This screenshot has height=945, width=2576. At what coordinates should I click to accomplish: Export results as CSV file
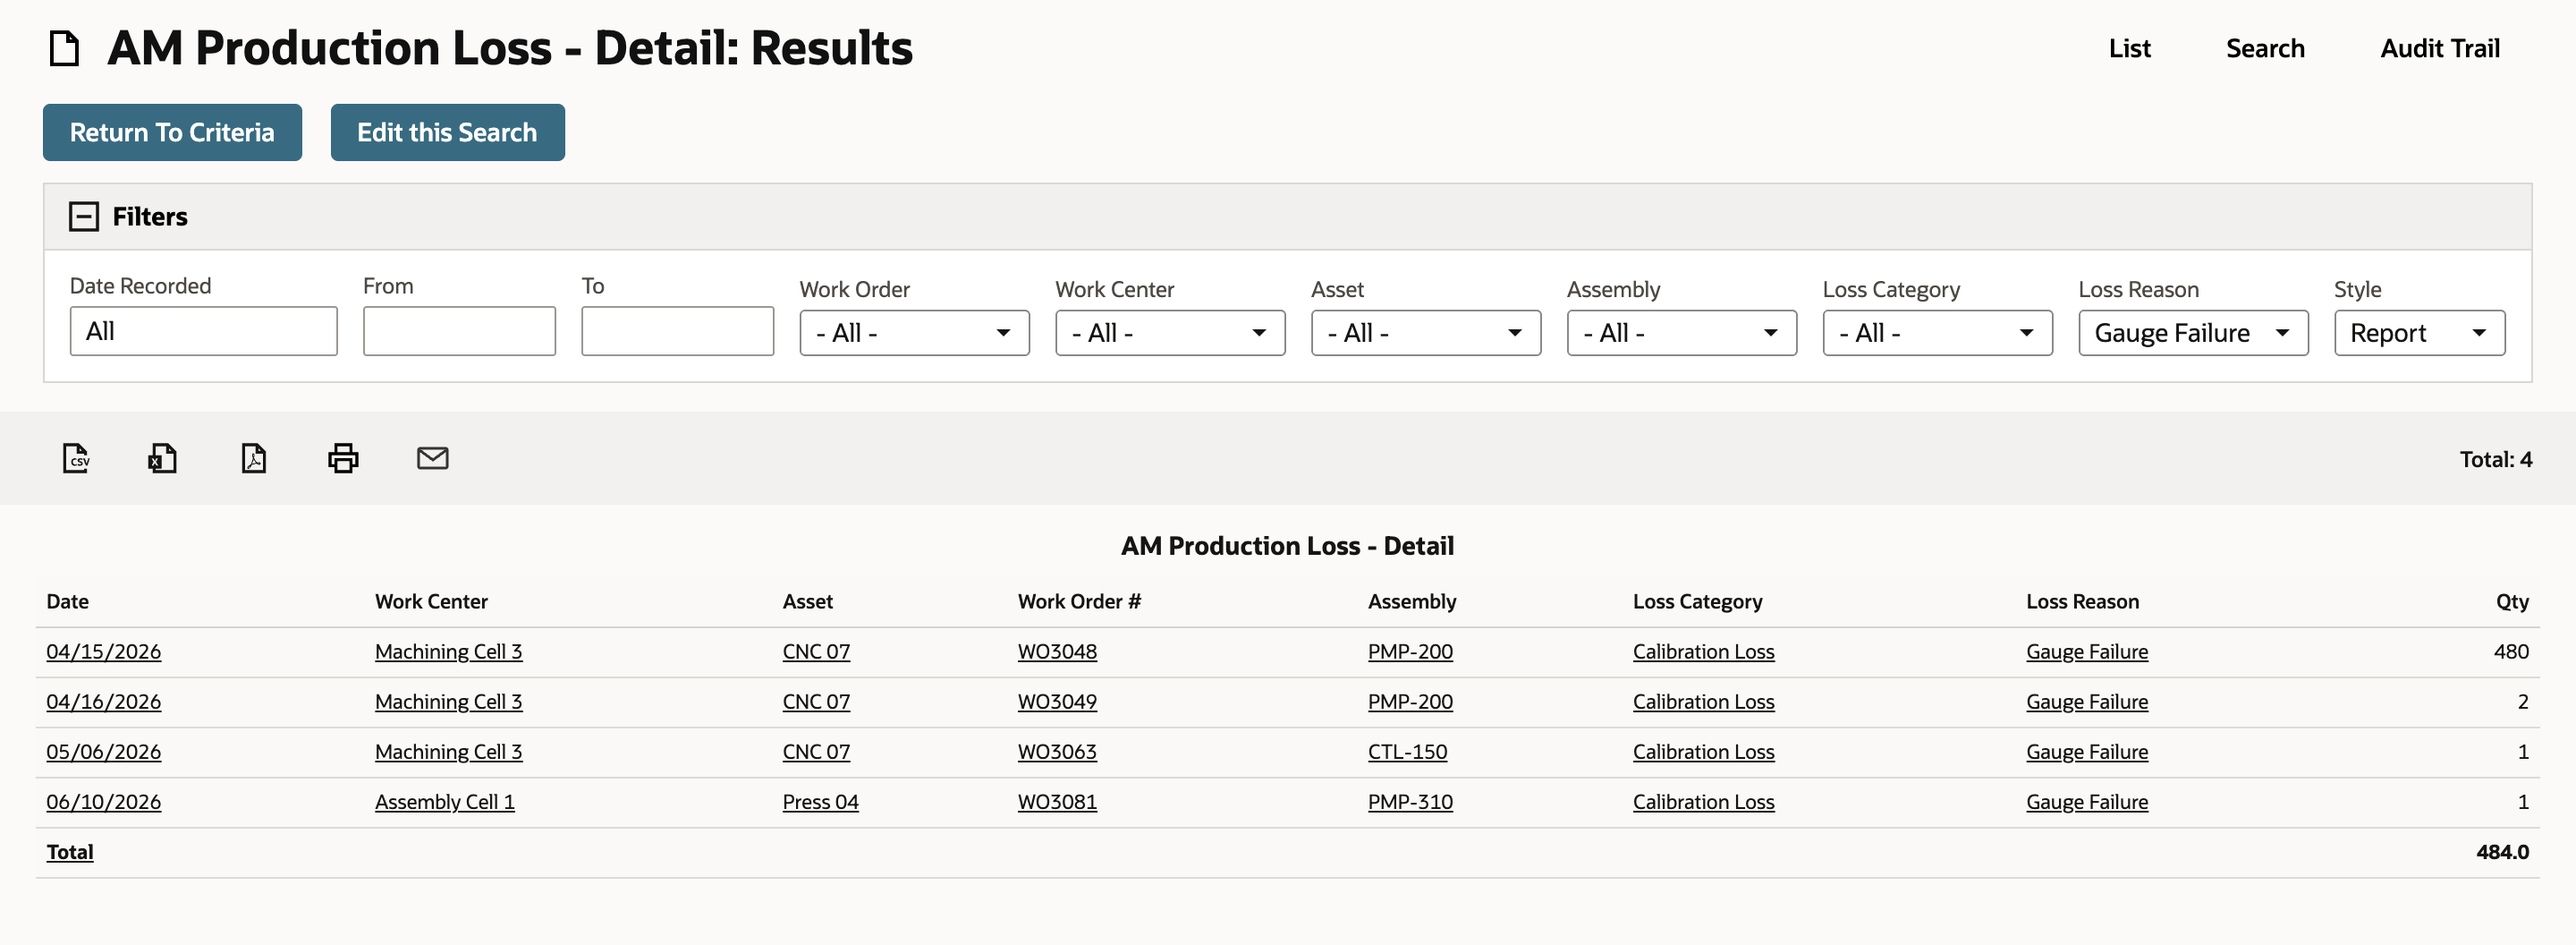[76, 458]
